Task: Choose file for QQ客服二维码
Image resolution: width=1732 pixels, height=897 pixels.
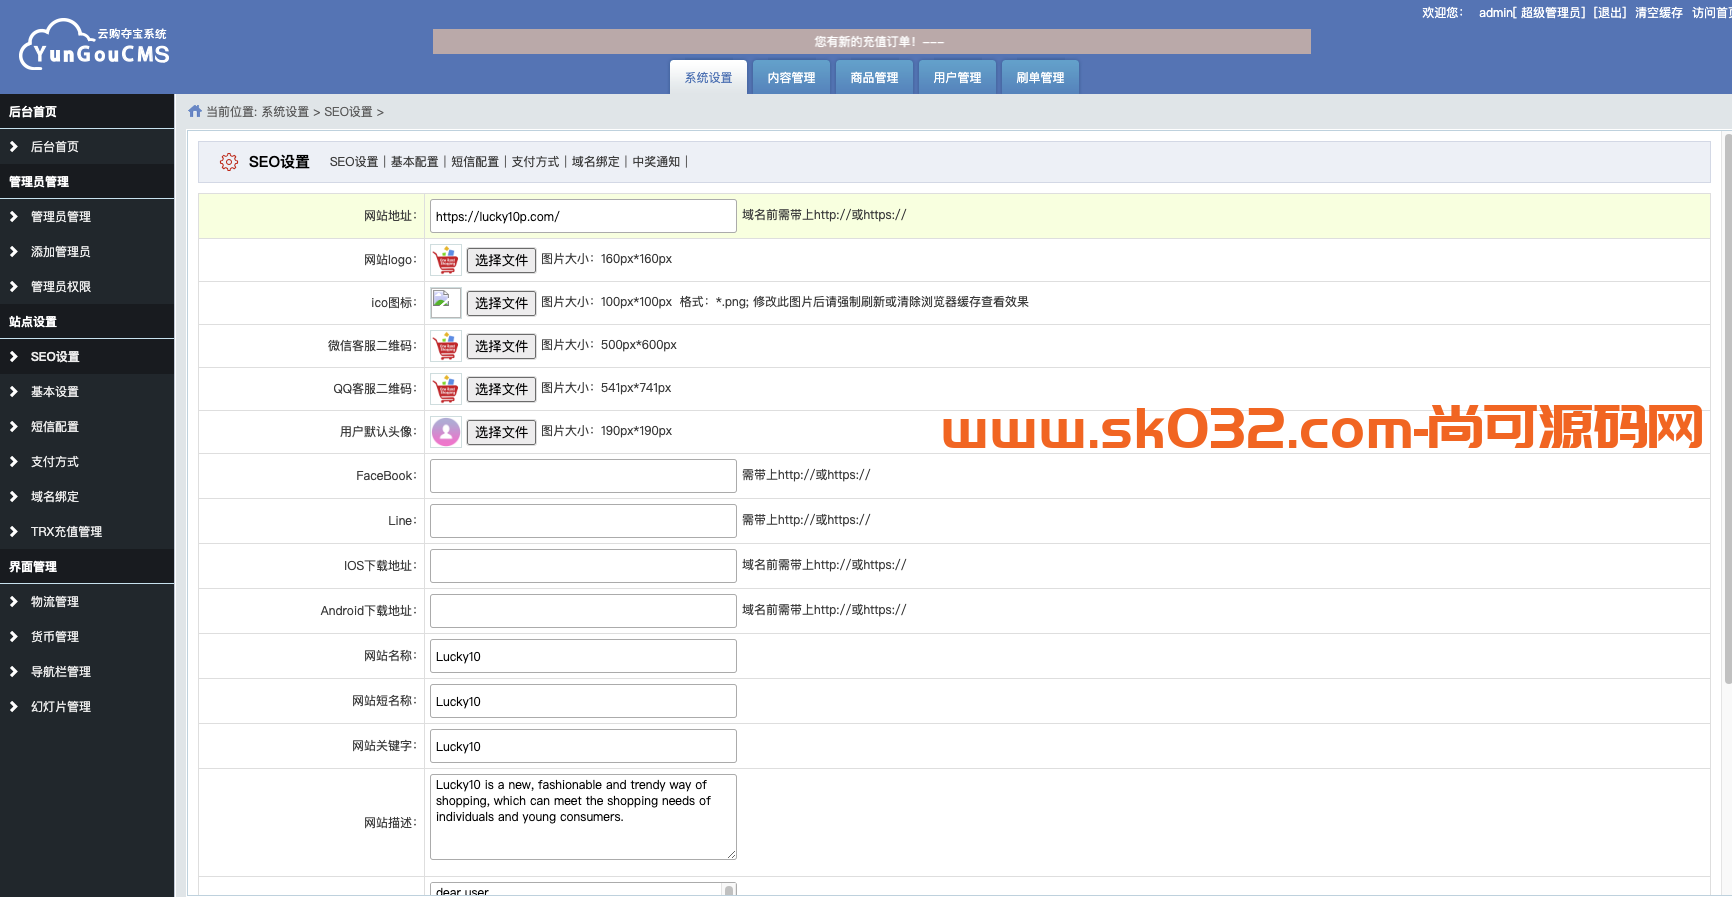Action: [501, 389]
